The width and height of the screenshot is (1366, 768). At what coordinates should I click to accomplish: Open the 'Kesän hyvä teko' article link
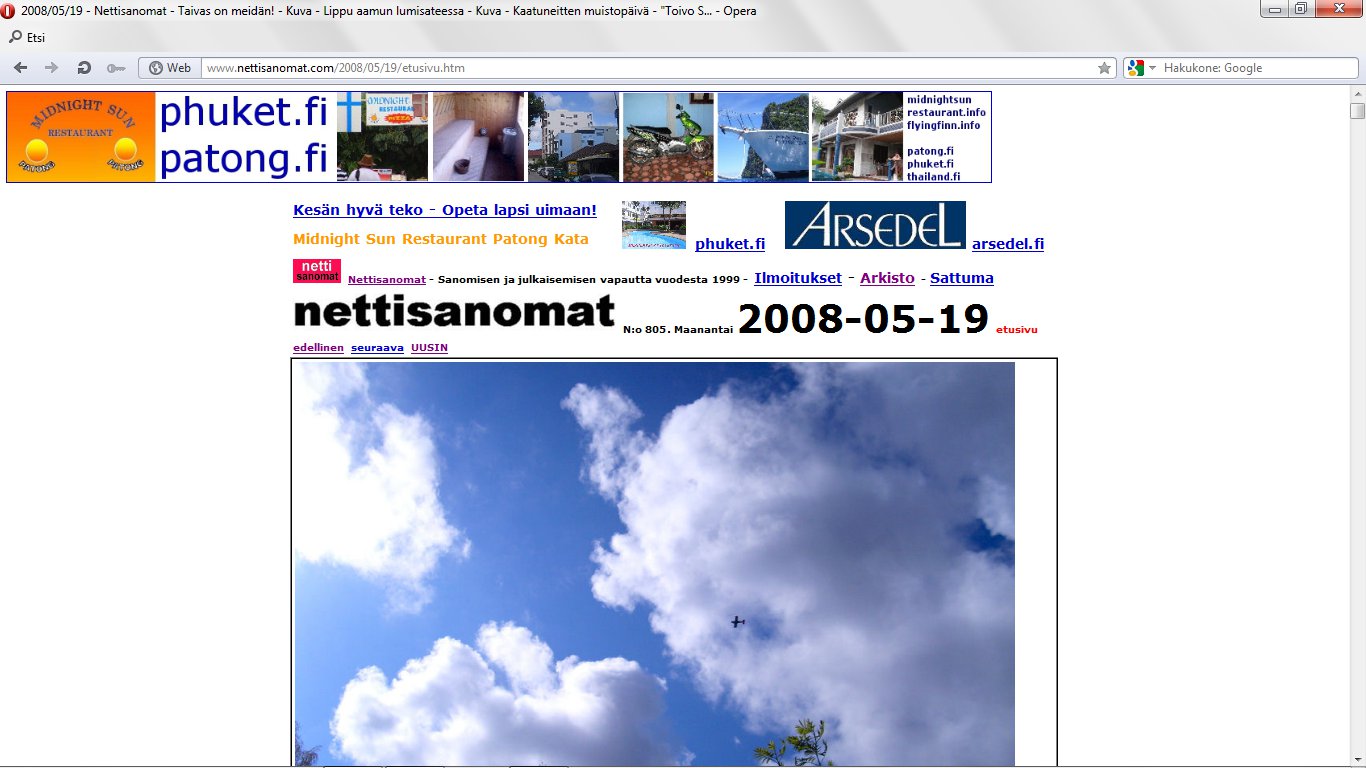(x=445, y=210)
